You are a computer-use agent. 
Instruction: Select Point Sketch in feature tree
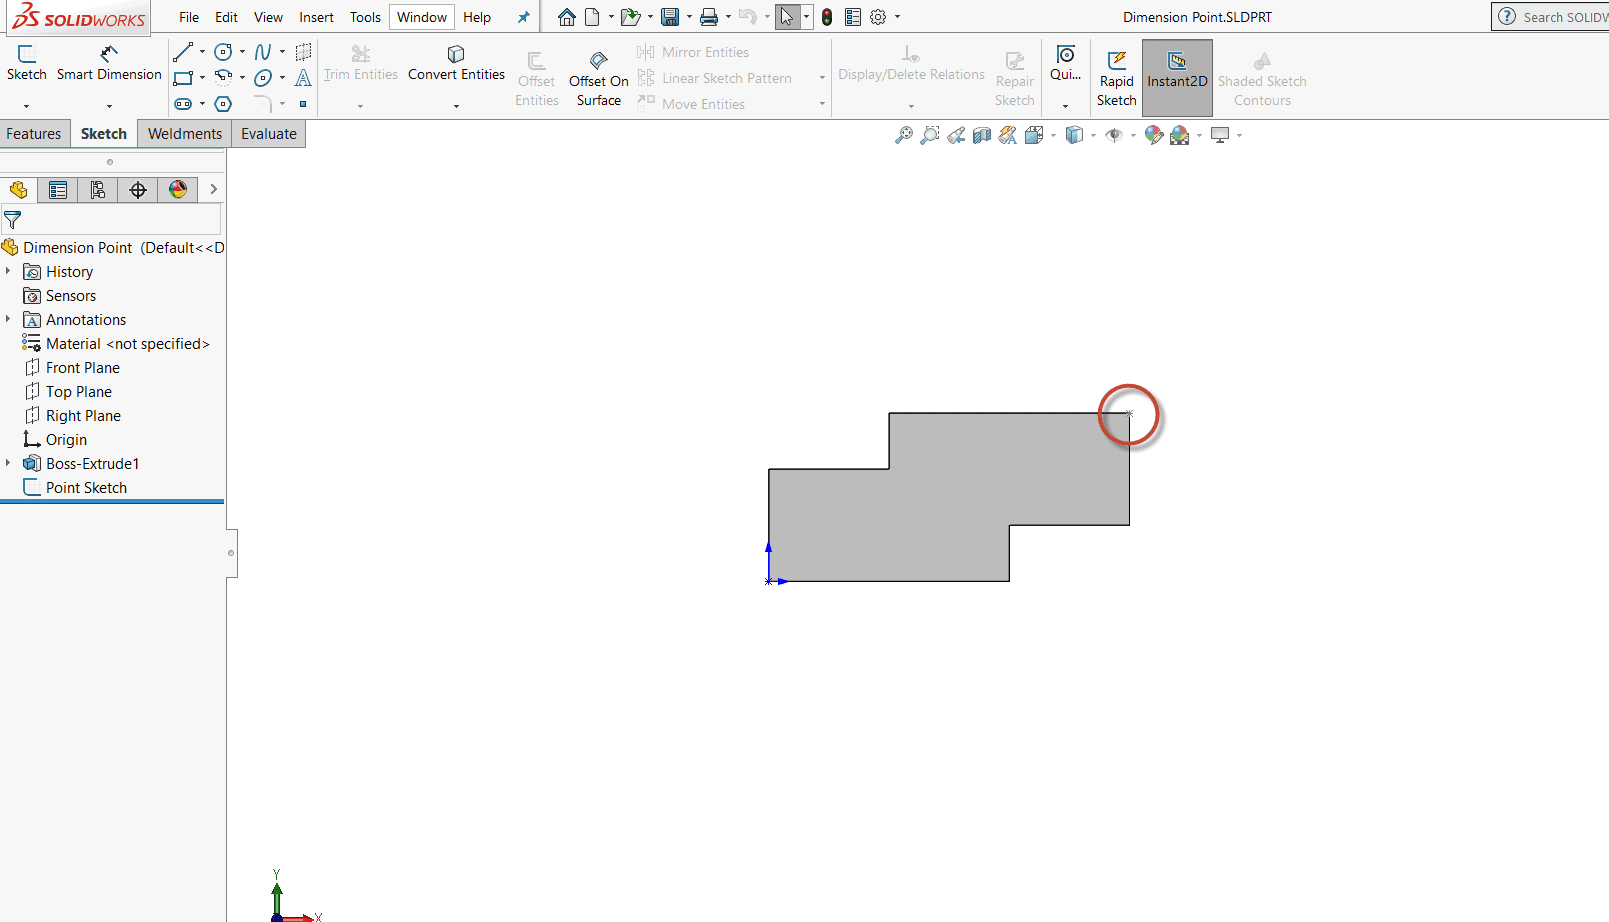[86, 487]
